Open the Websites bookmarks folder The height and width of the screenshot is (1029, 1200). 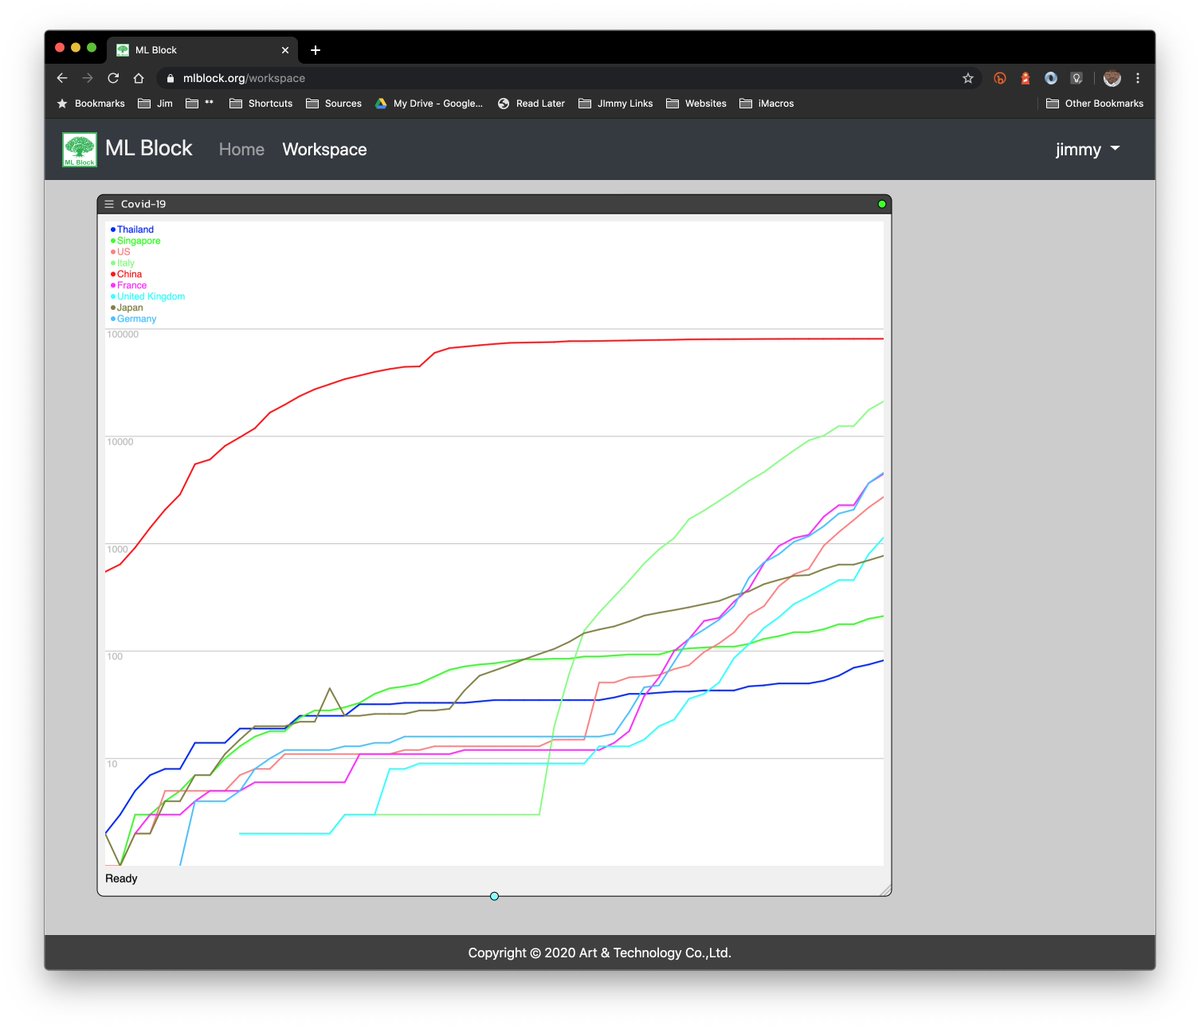tap(696, 103)
